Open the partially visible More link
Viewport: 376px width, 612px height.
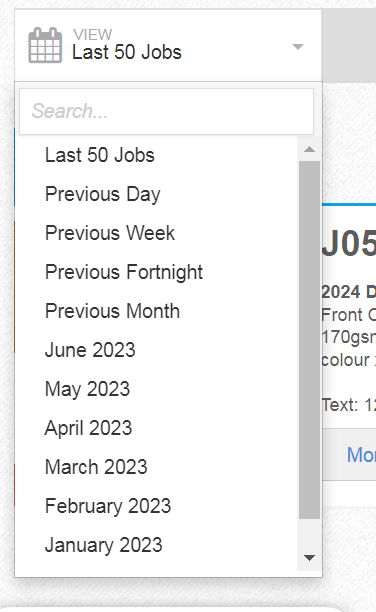361,455
